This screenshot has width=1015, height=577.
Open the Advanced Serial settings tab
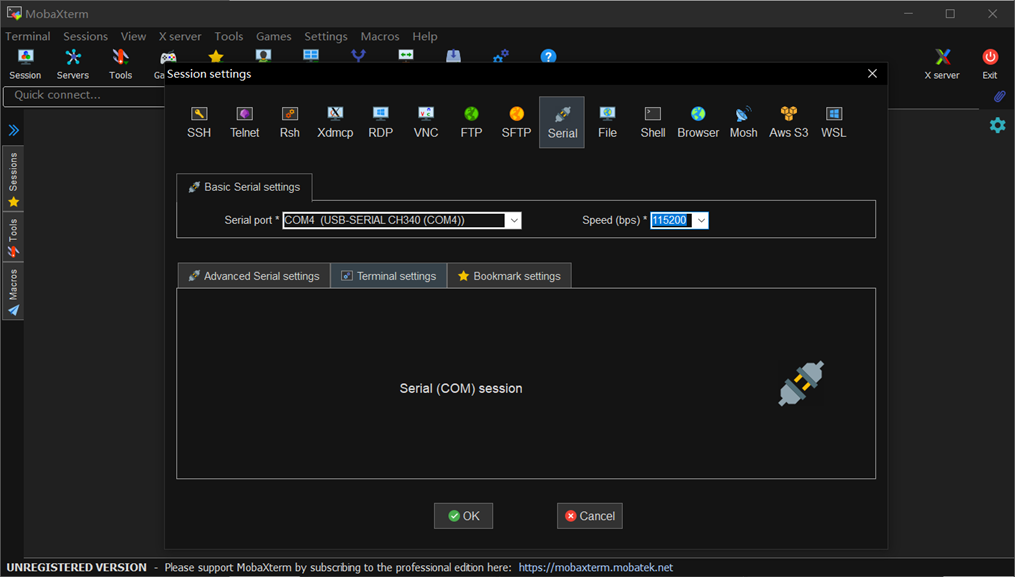254,276
